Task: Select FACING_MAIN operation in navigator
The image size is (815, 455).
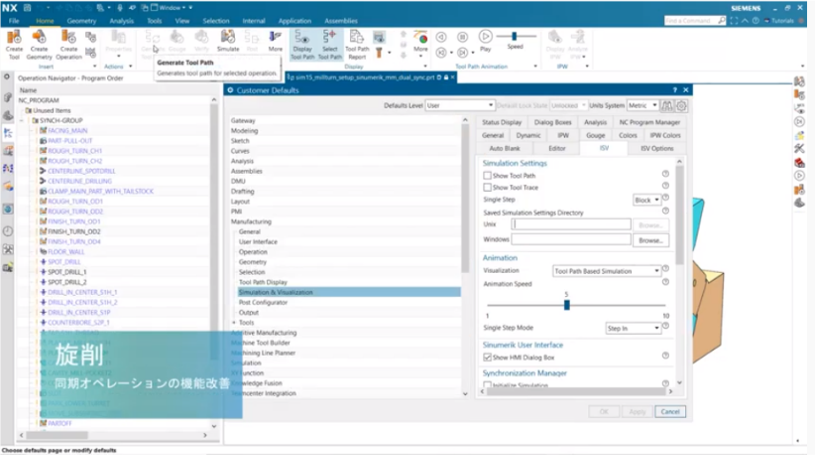Action: point(68,131)
